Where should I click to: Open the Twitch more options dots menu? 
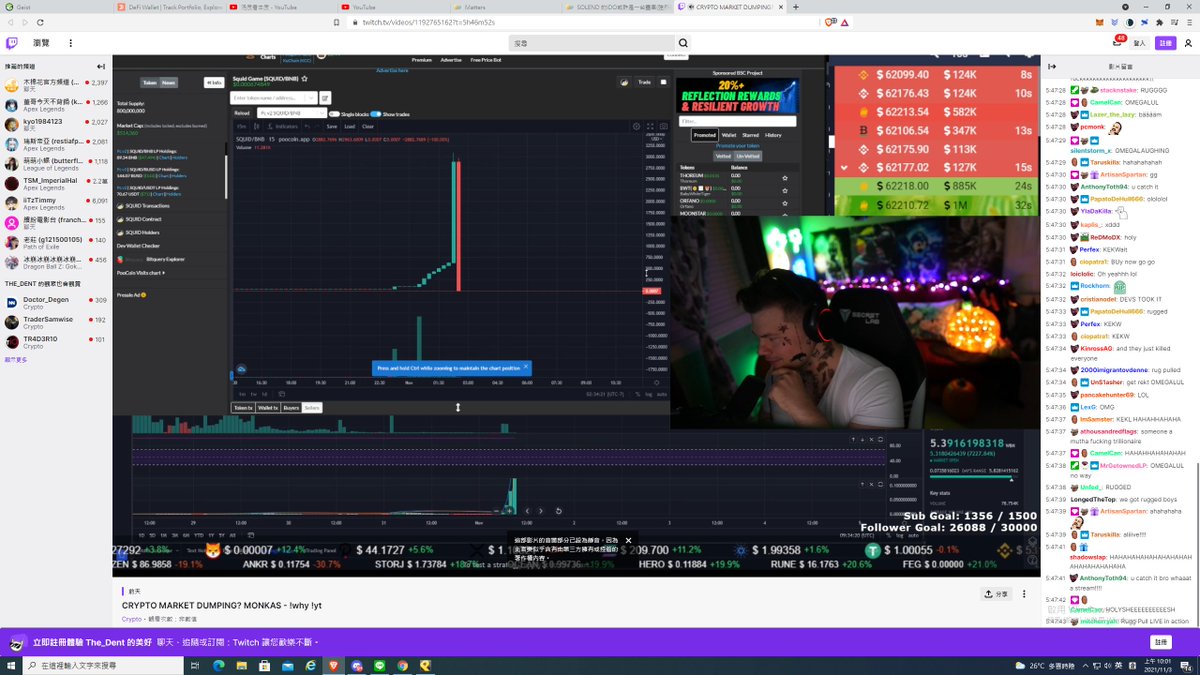coord(70,43)
